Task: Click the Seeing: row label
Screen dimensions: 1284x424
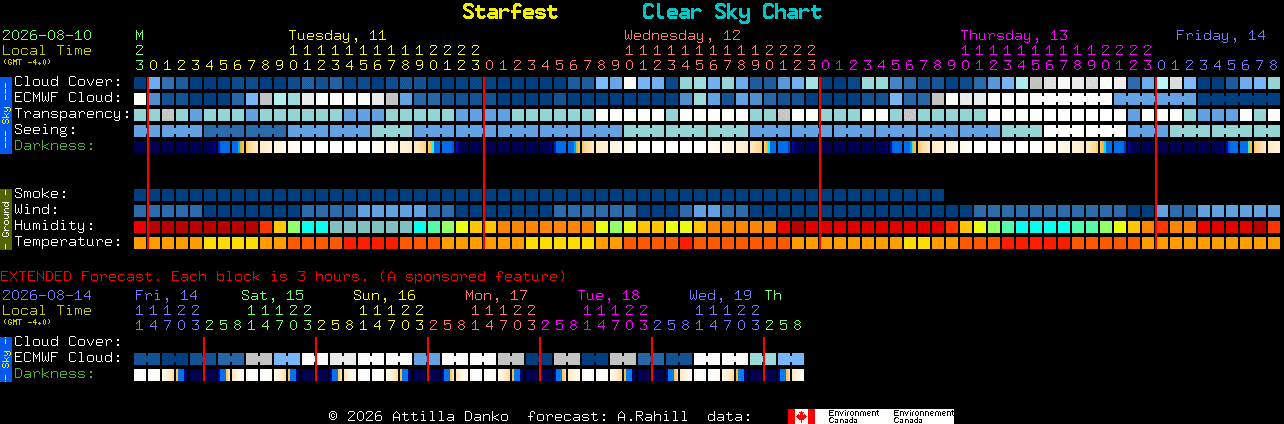Action: click(45, 130)
